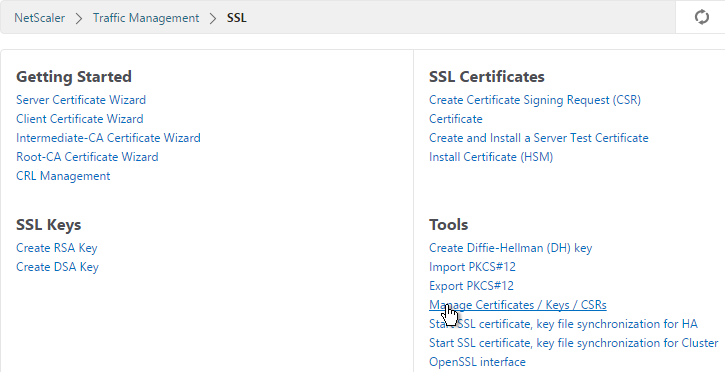The height and width of the screenshot is (372, 725).
Task: Launch Client Certificate Wizard
Action: click(80, 119)
